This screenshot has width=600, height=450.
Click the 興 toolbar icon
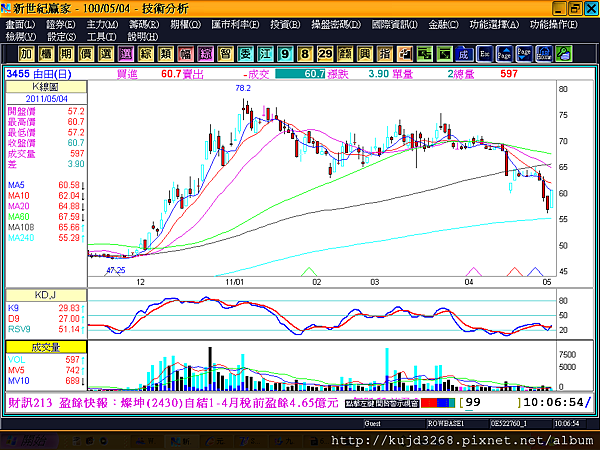pyautogui.click(x=365, y=54)
